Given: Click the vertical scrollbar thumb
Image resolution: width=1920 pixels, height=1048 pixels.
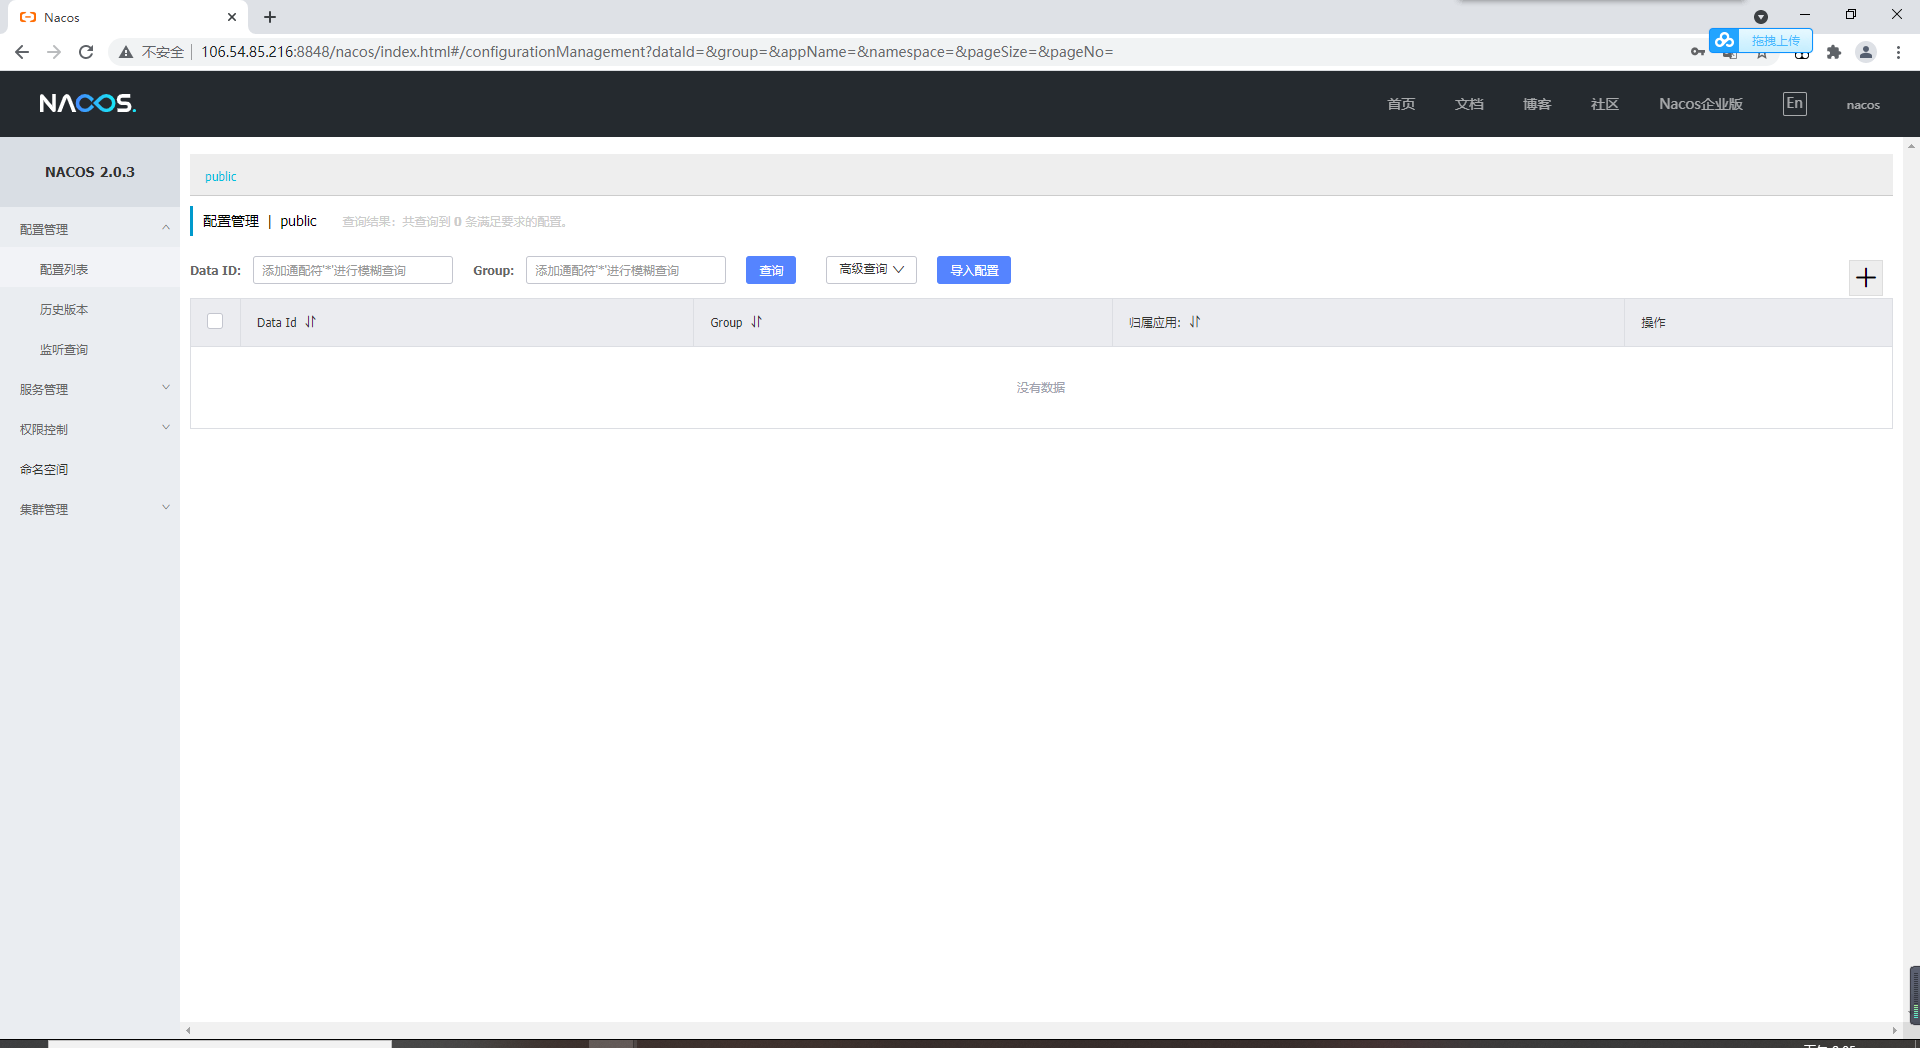Looking at the screenshot, I should (x=1914, y=995).
